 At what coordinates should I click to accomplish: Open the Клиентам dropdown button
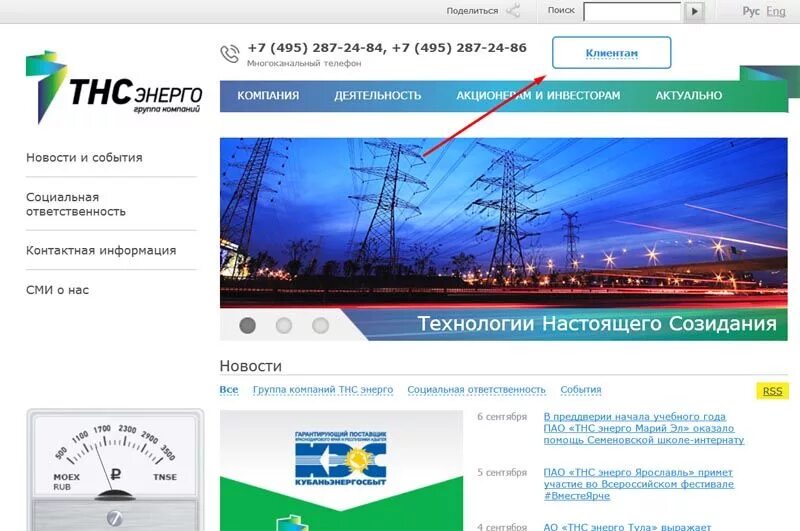611,53
